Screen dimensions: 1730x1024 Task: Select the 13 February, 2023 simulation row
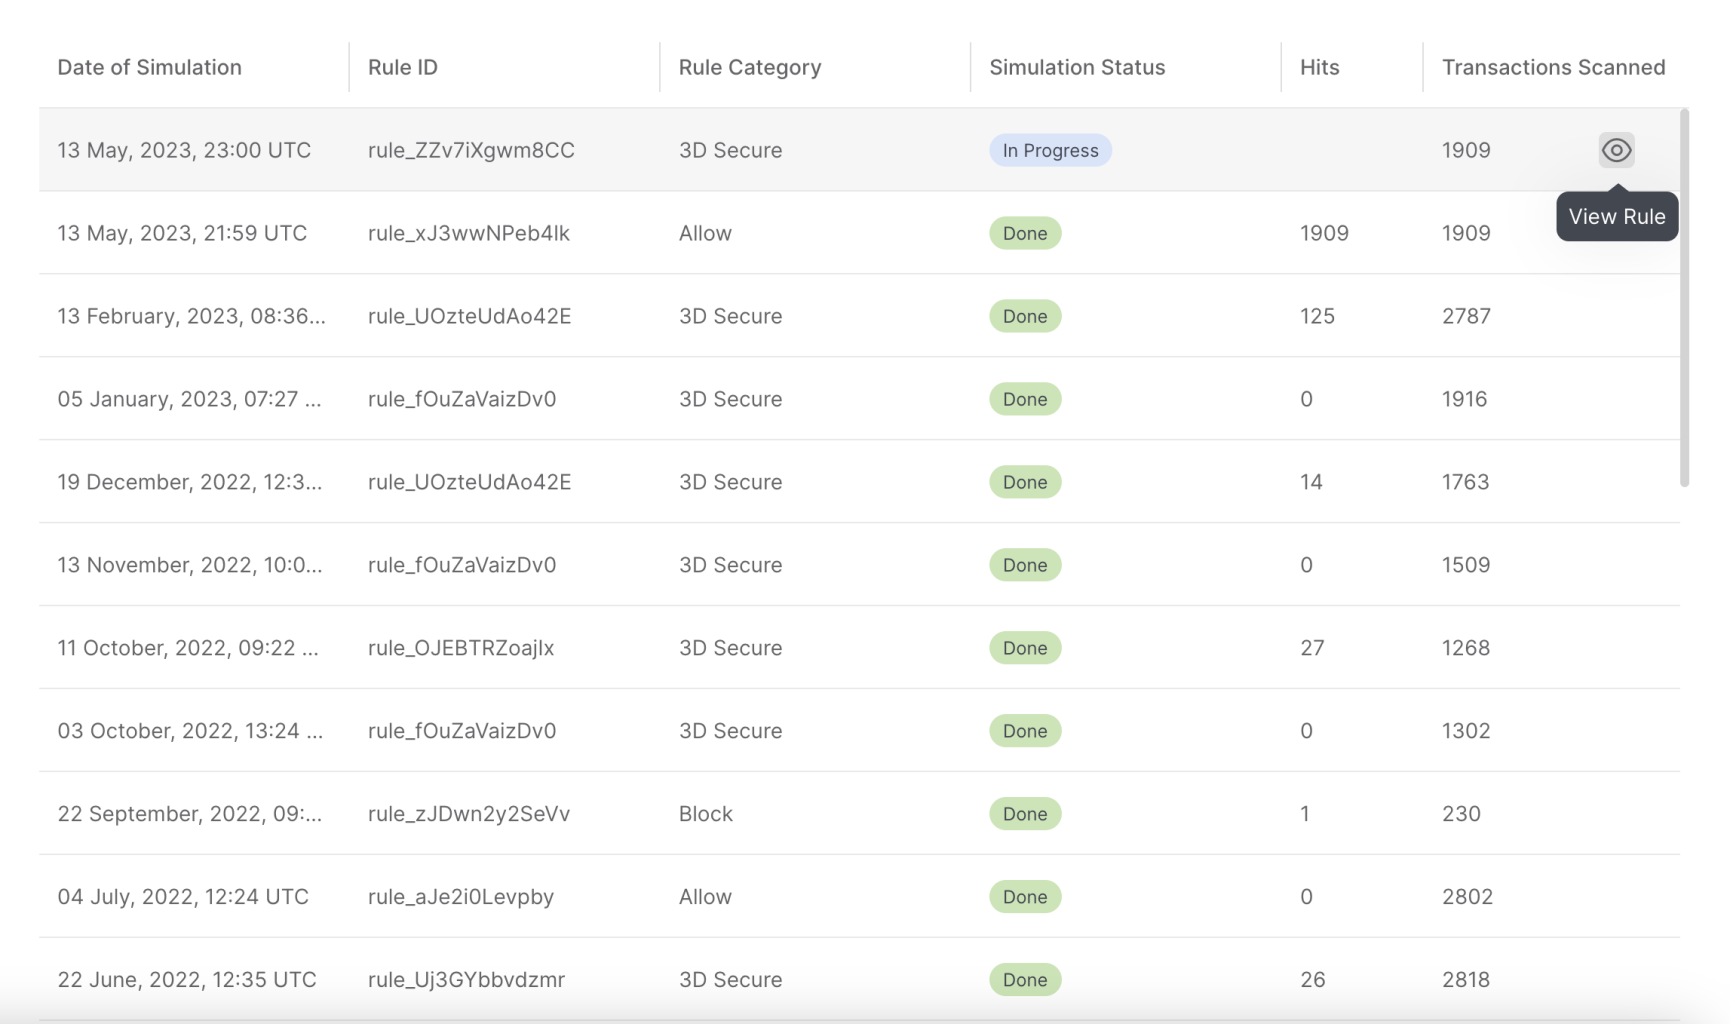pos(191,316)
